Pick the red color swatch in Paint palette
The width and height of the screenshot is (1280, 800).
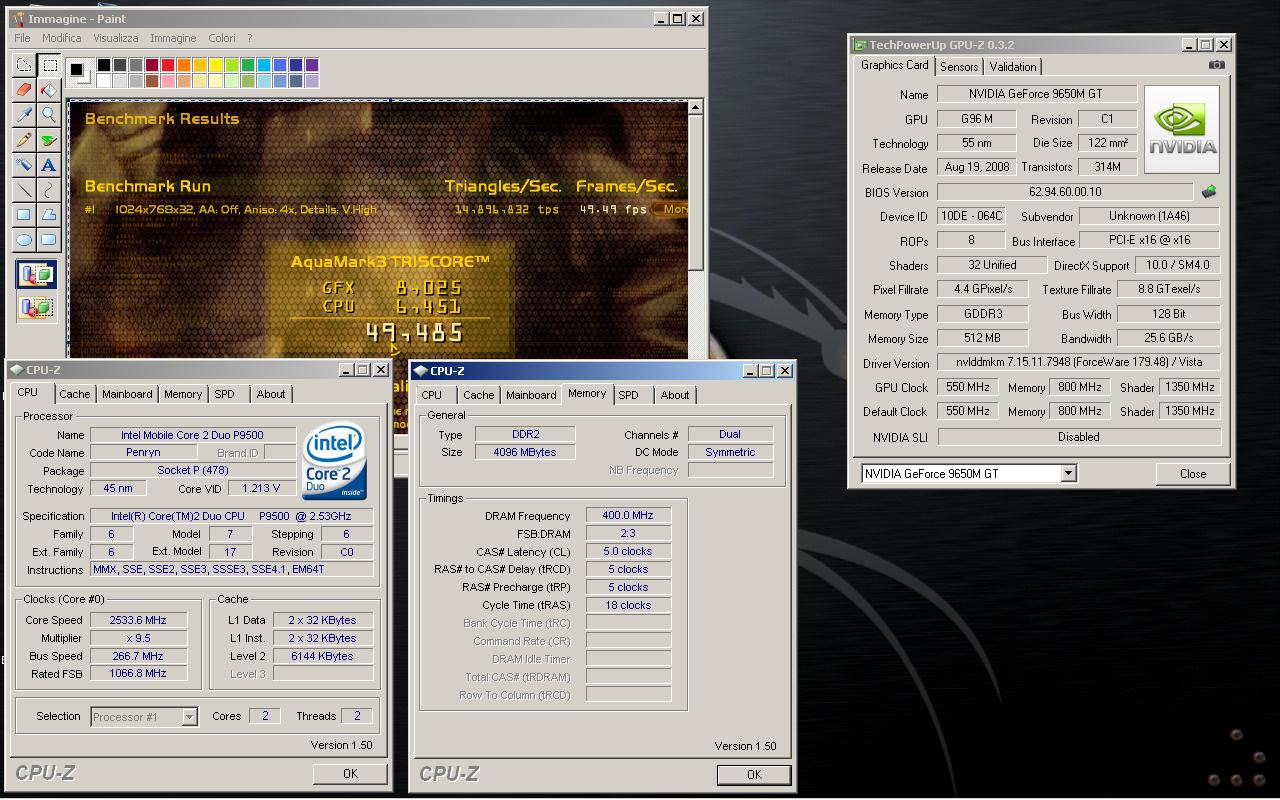(168, 65)
